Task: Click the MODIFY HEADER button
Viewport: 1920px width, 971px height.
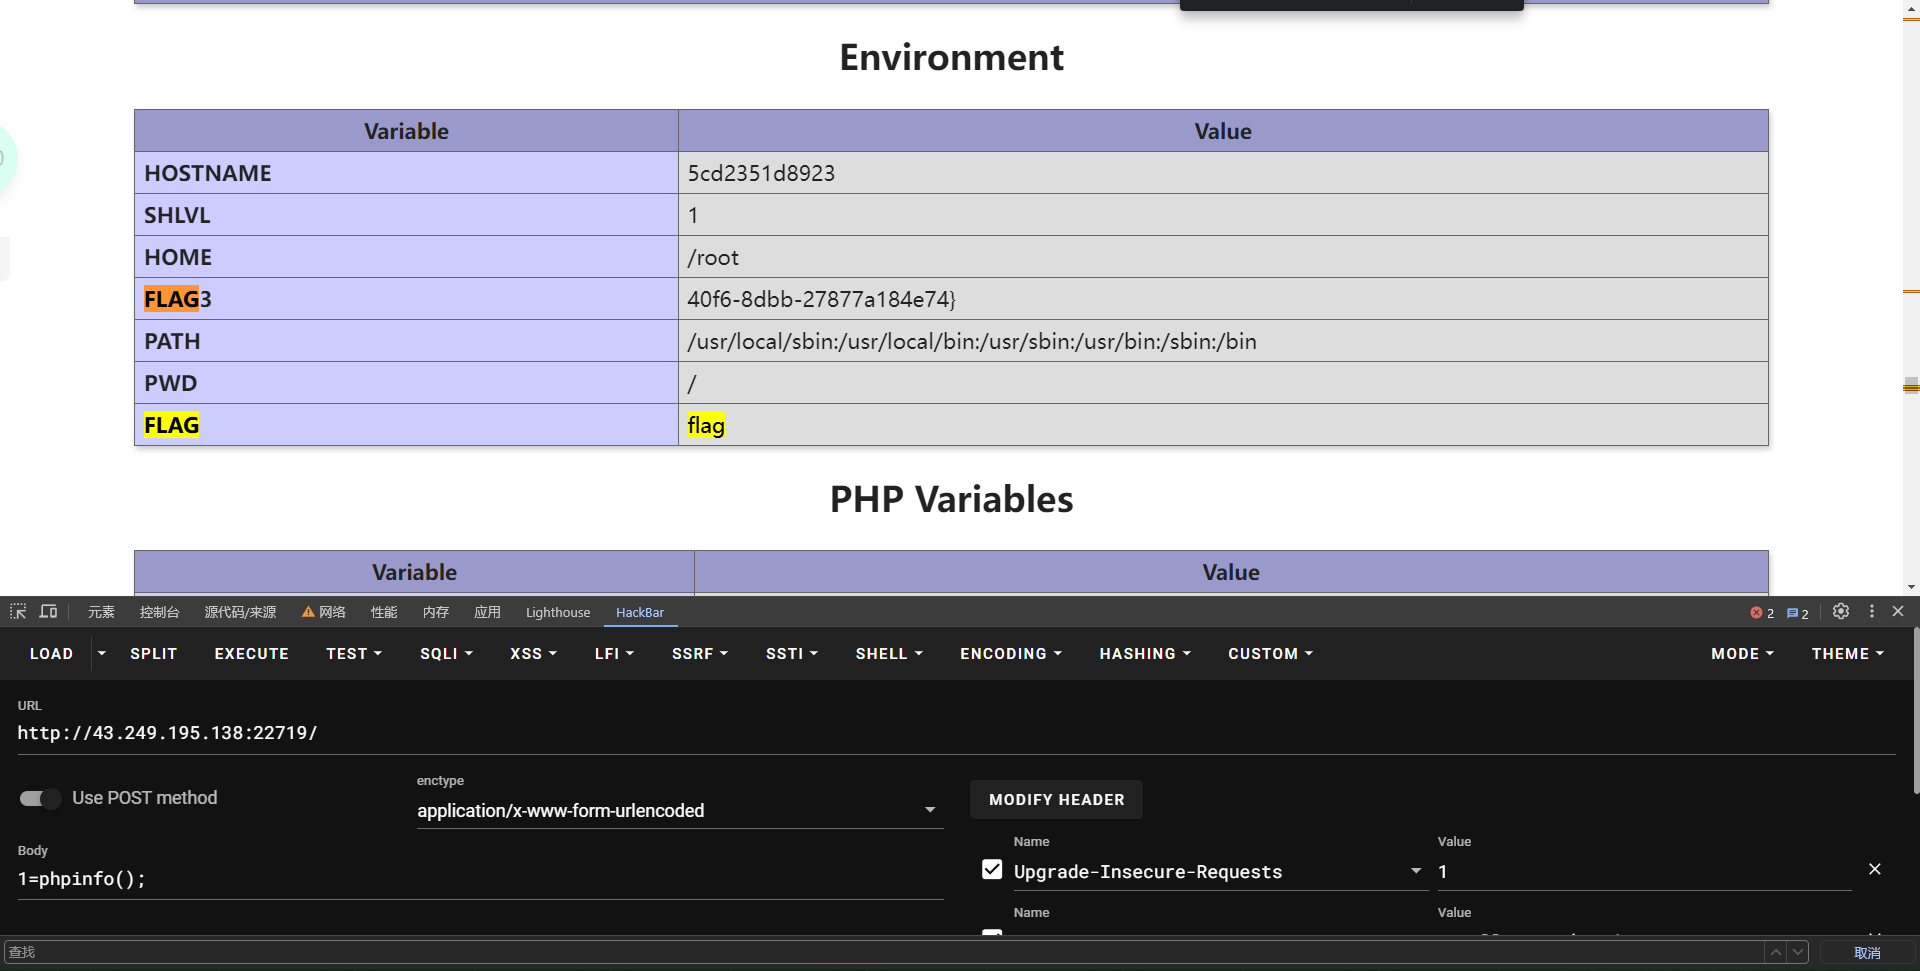Action: (x=1056, y=799)
